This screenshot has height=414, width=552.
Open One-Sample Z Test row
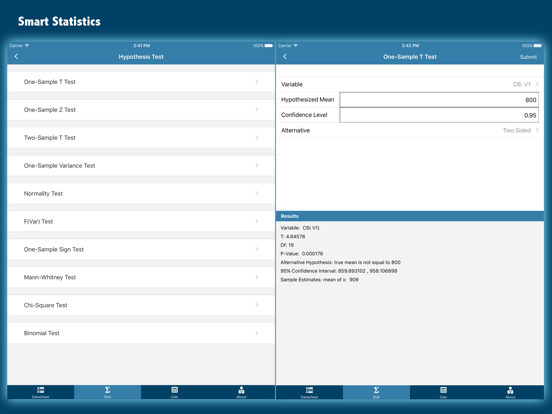tap(141, 110)
